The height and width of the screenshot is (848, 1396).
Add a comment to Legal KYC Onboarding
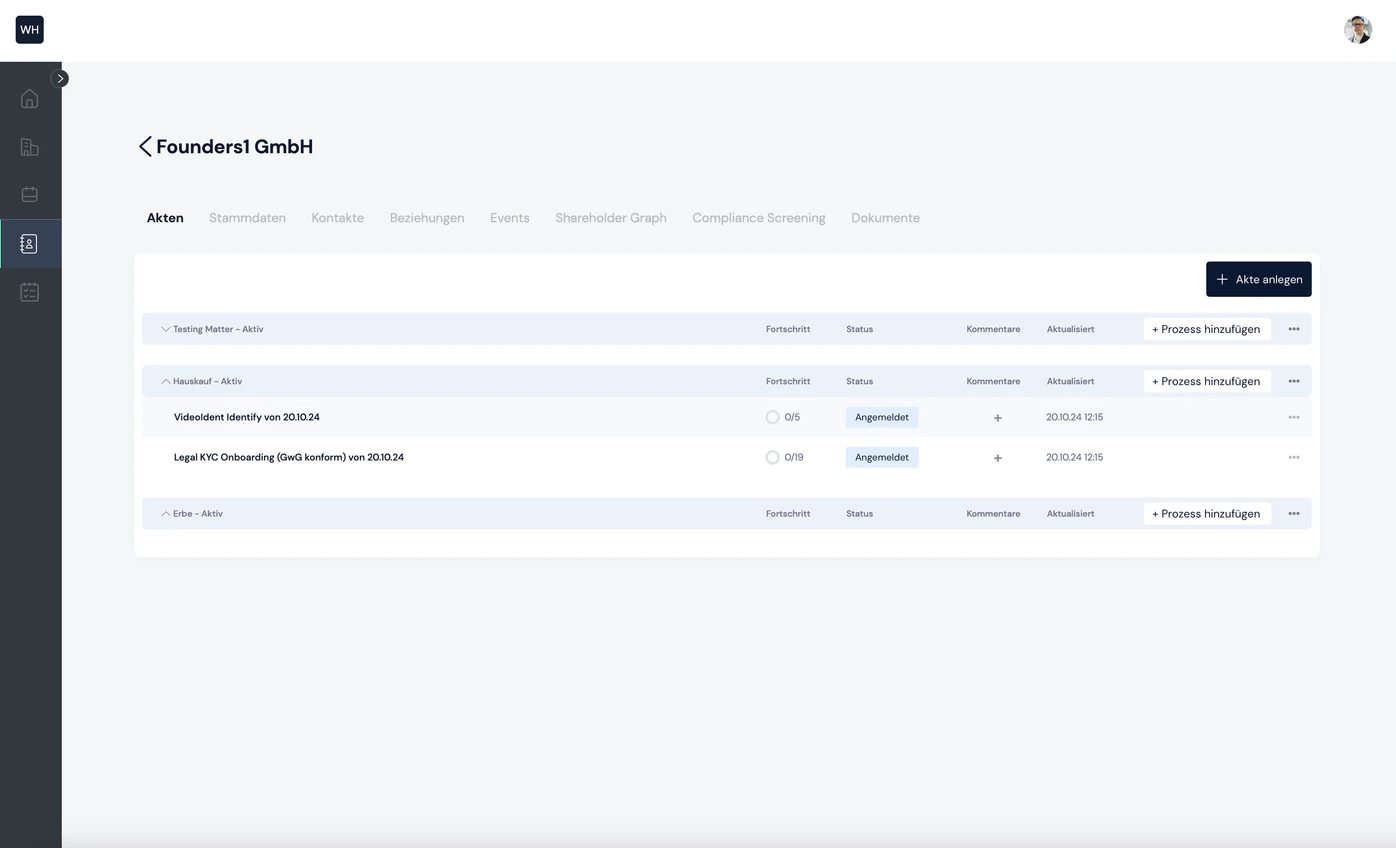tap(997, 457)
